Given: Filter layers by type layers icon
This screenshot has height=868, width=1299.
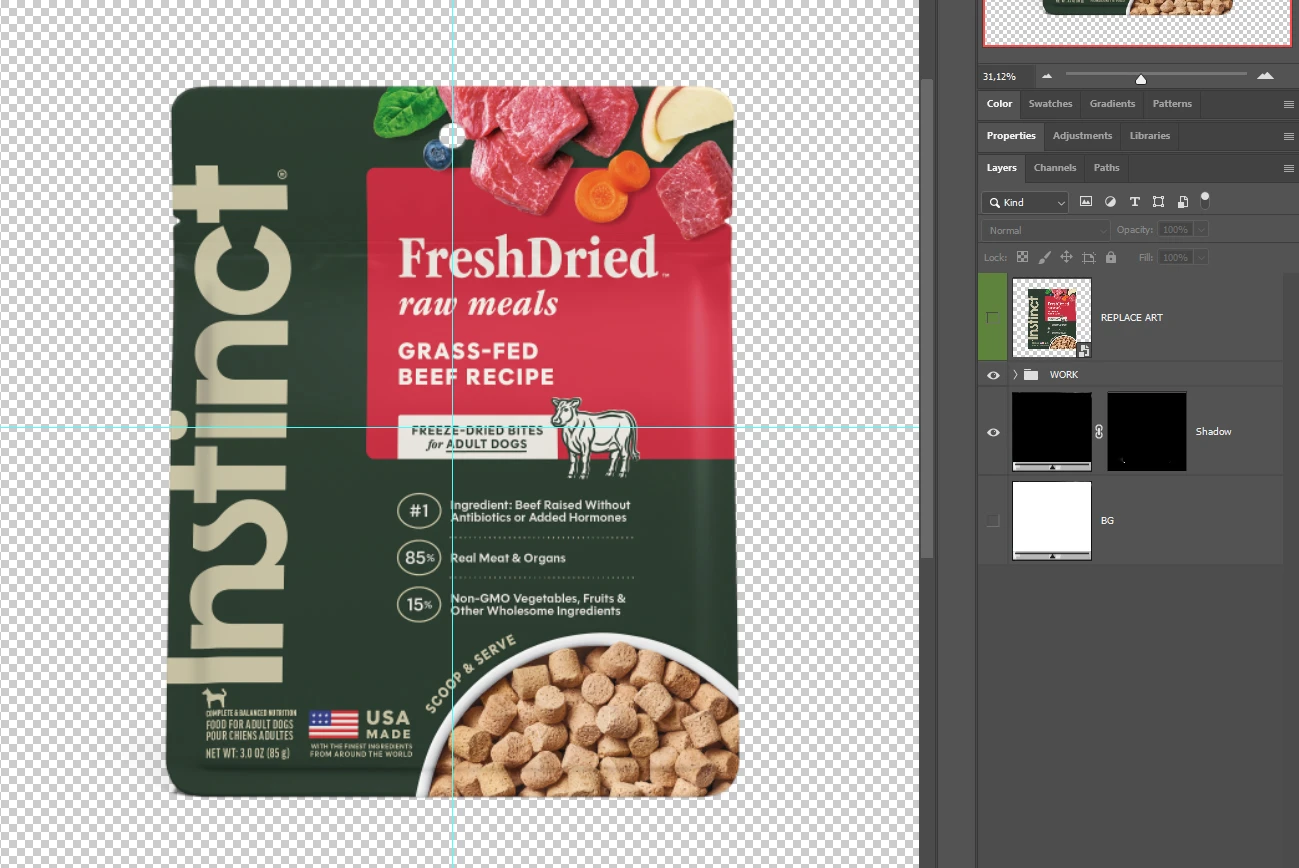Looking at the screenshot, I should (1134, 202).
